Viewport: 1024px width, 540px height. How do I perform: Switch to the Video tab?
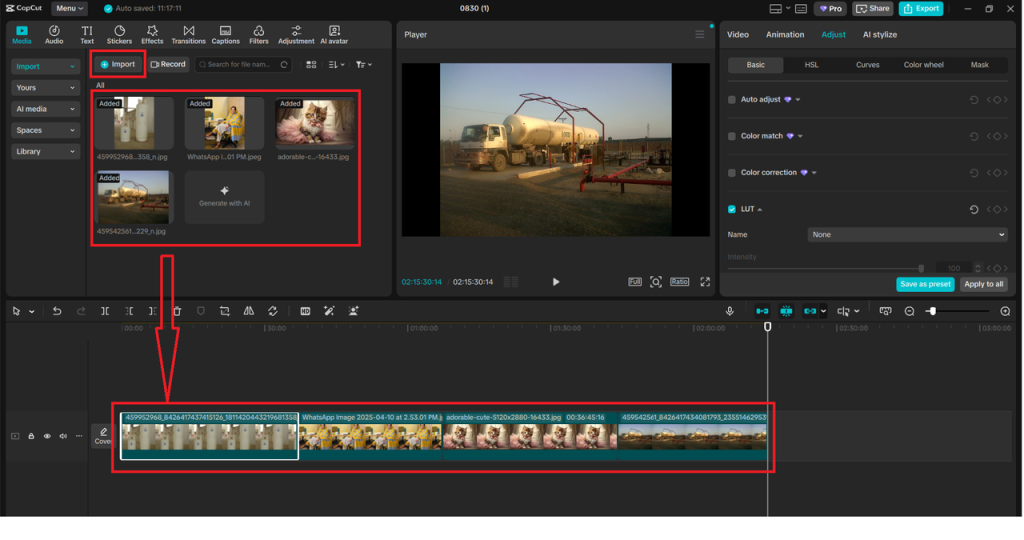pyautogui.click(x=738, y=35)
